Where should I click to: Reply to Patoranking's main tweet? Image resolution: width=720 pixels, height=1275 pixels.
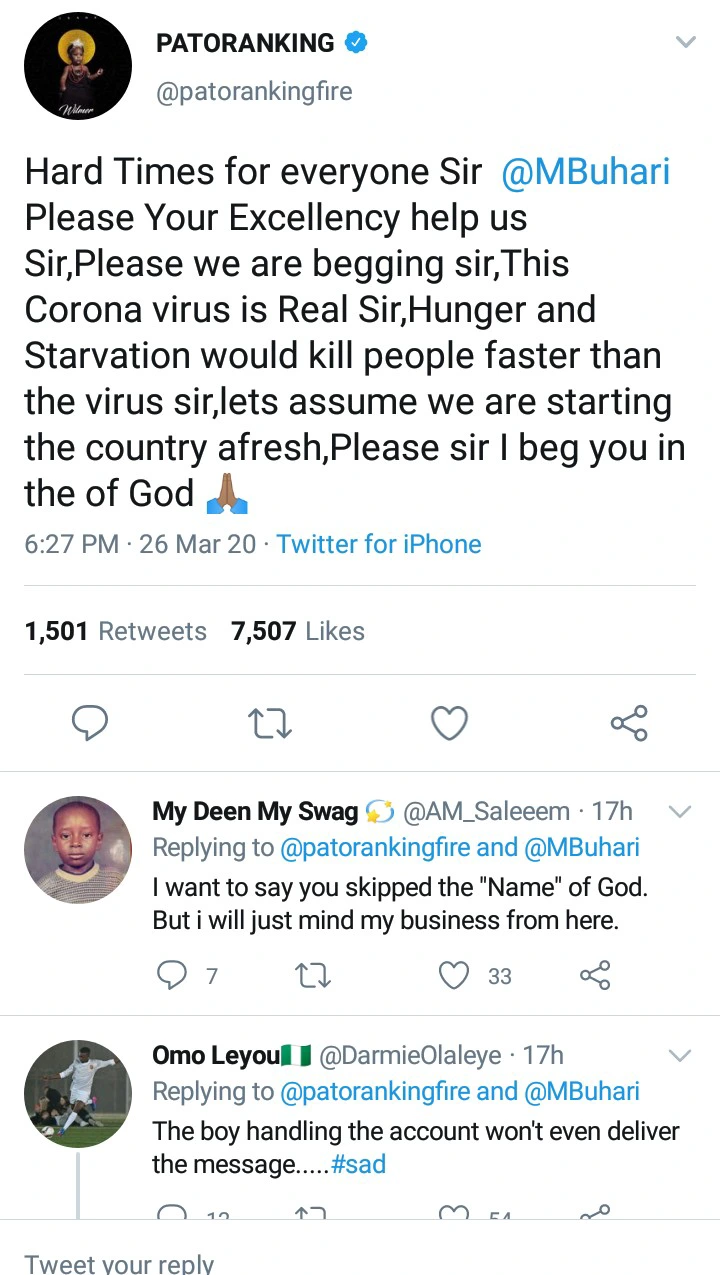tap(89, 723)
